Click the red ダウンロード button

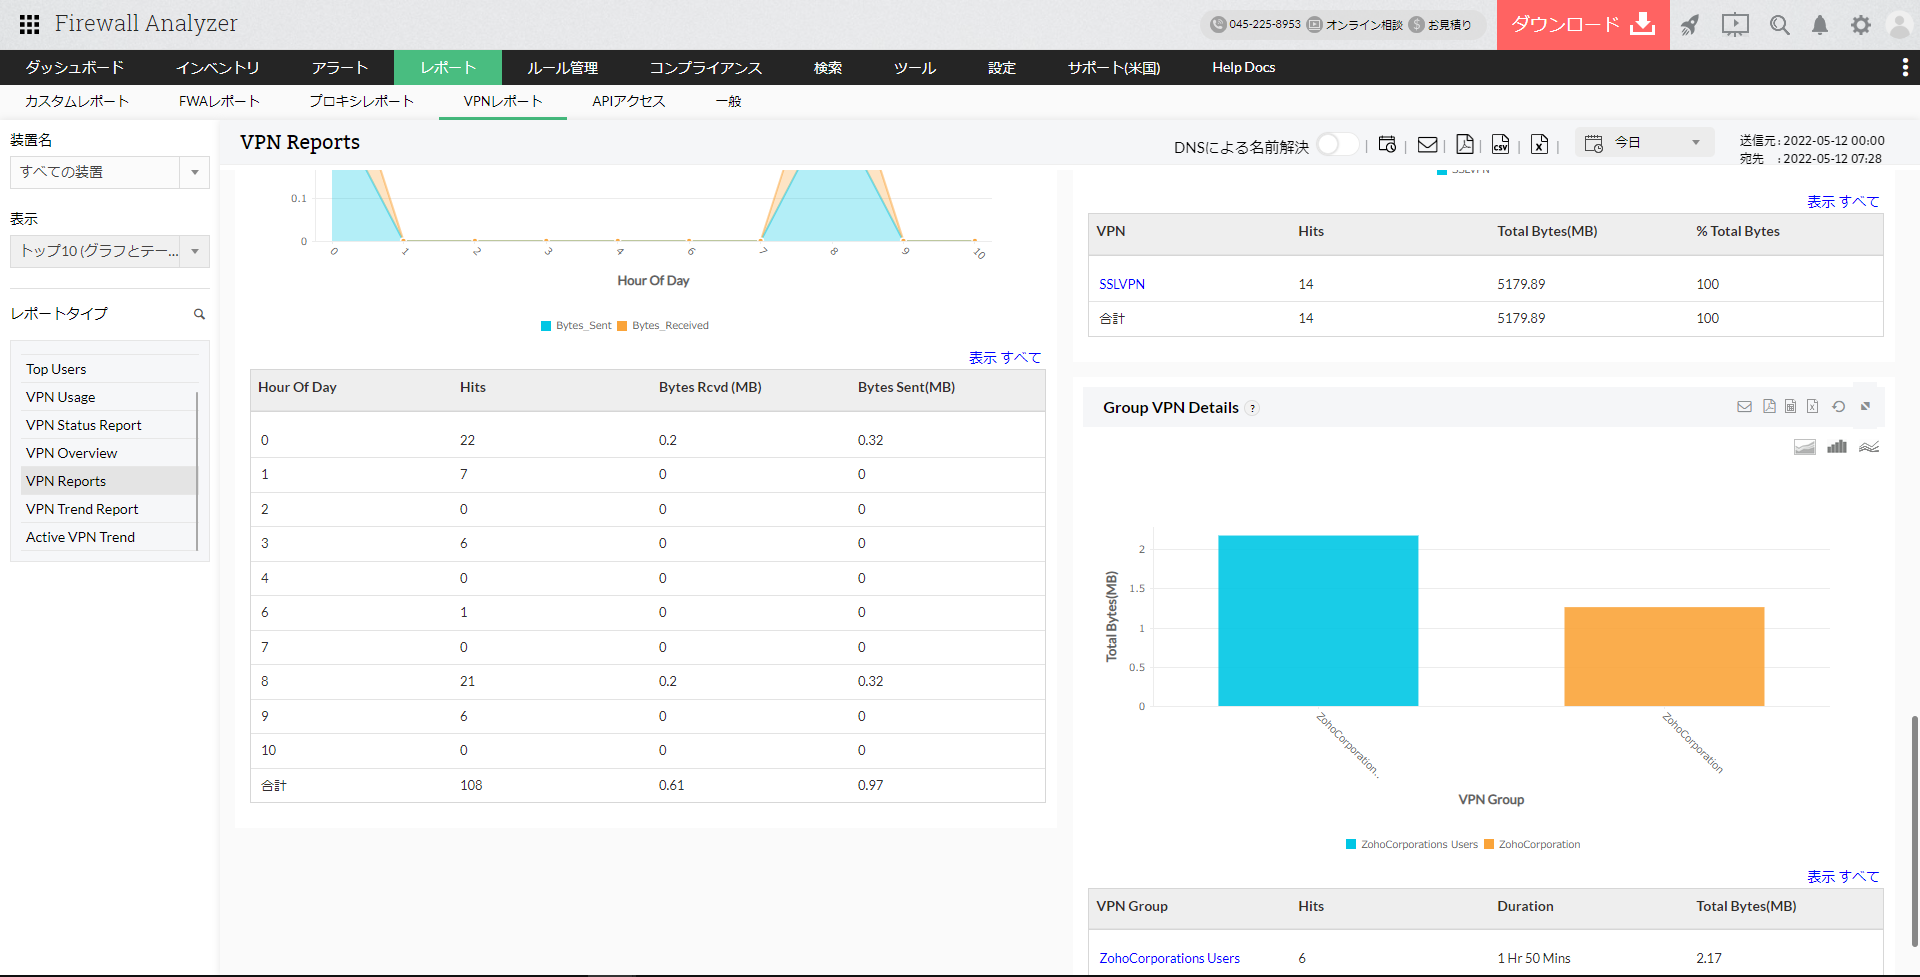[1583, 25]
